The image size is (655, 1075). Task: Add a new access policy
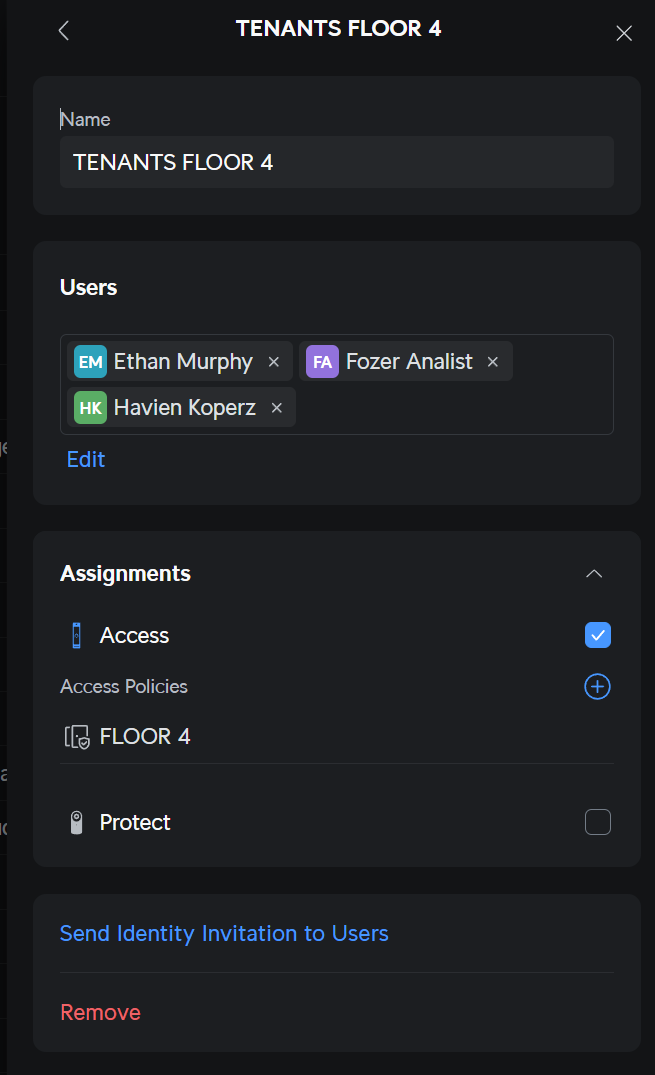pyautogui.click(x=597, y=687)
